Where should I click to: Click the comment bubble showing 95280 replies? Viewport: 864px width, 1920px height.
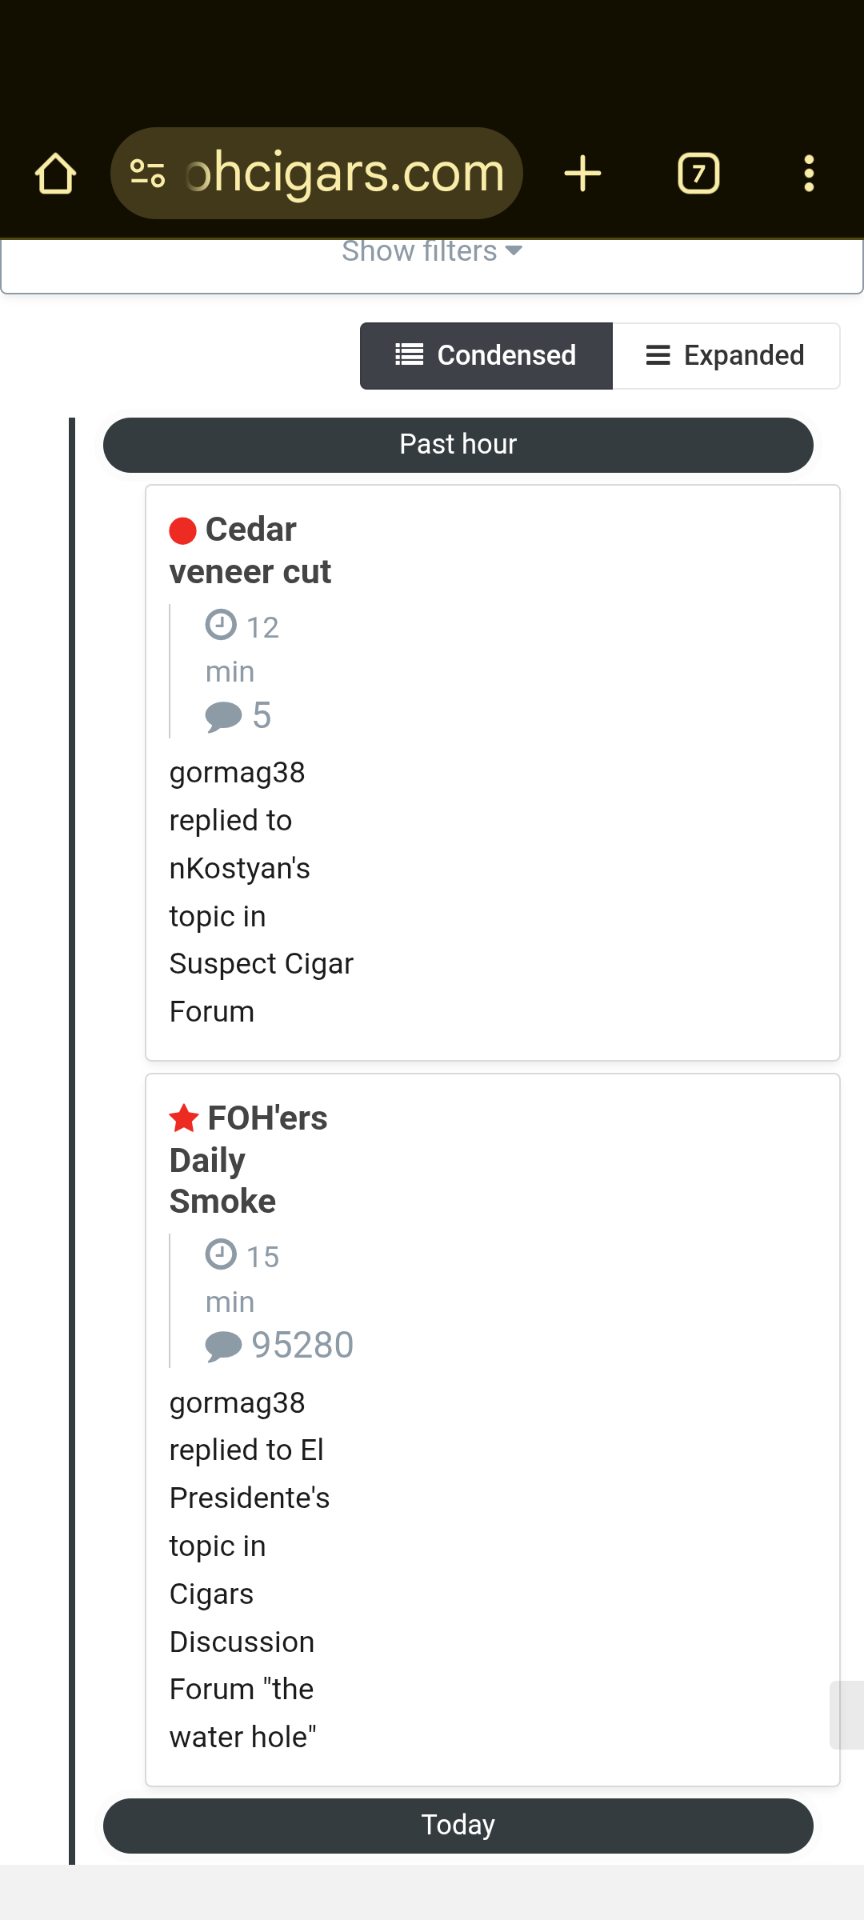(x=223, y=1346)
